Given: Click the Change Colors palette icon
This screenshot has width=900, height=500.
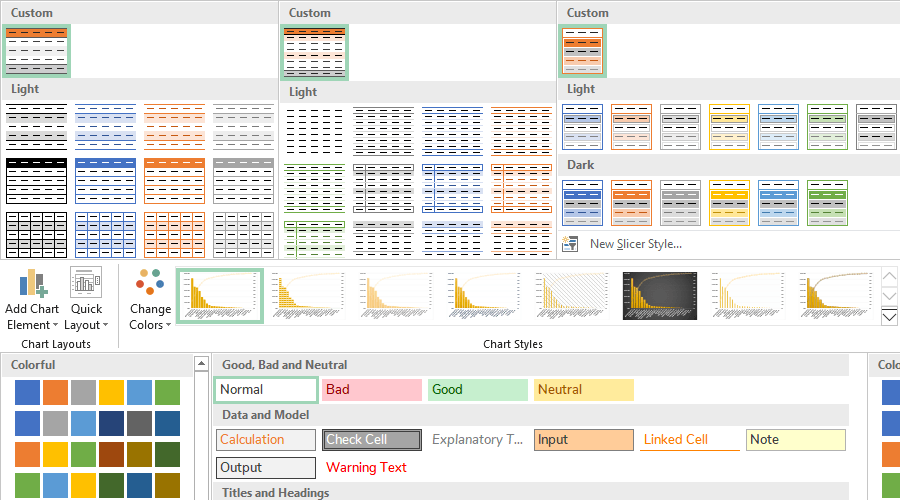Looking at the screenshot, I should click(150, 282).
